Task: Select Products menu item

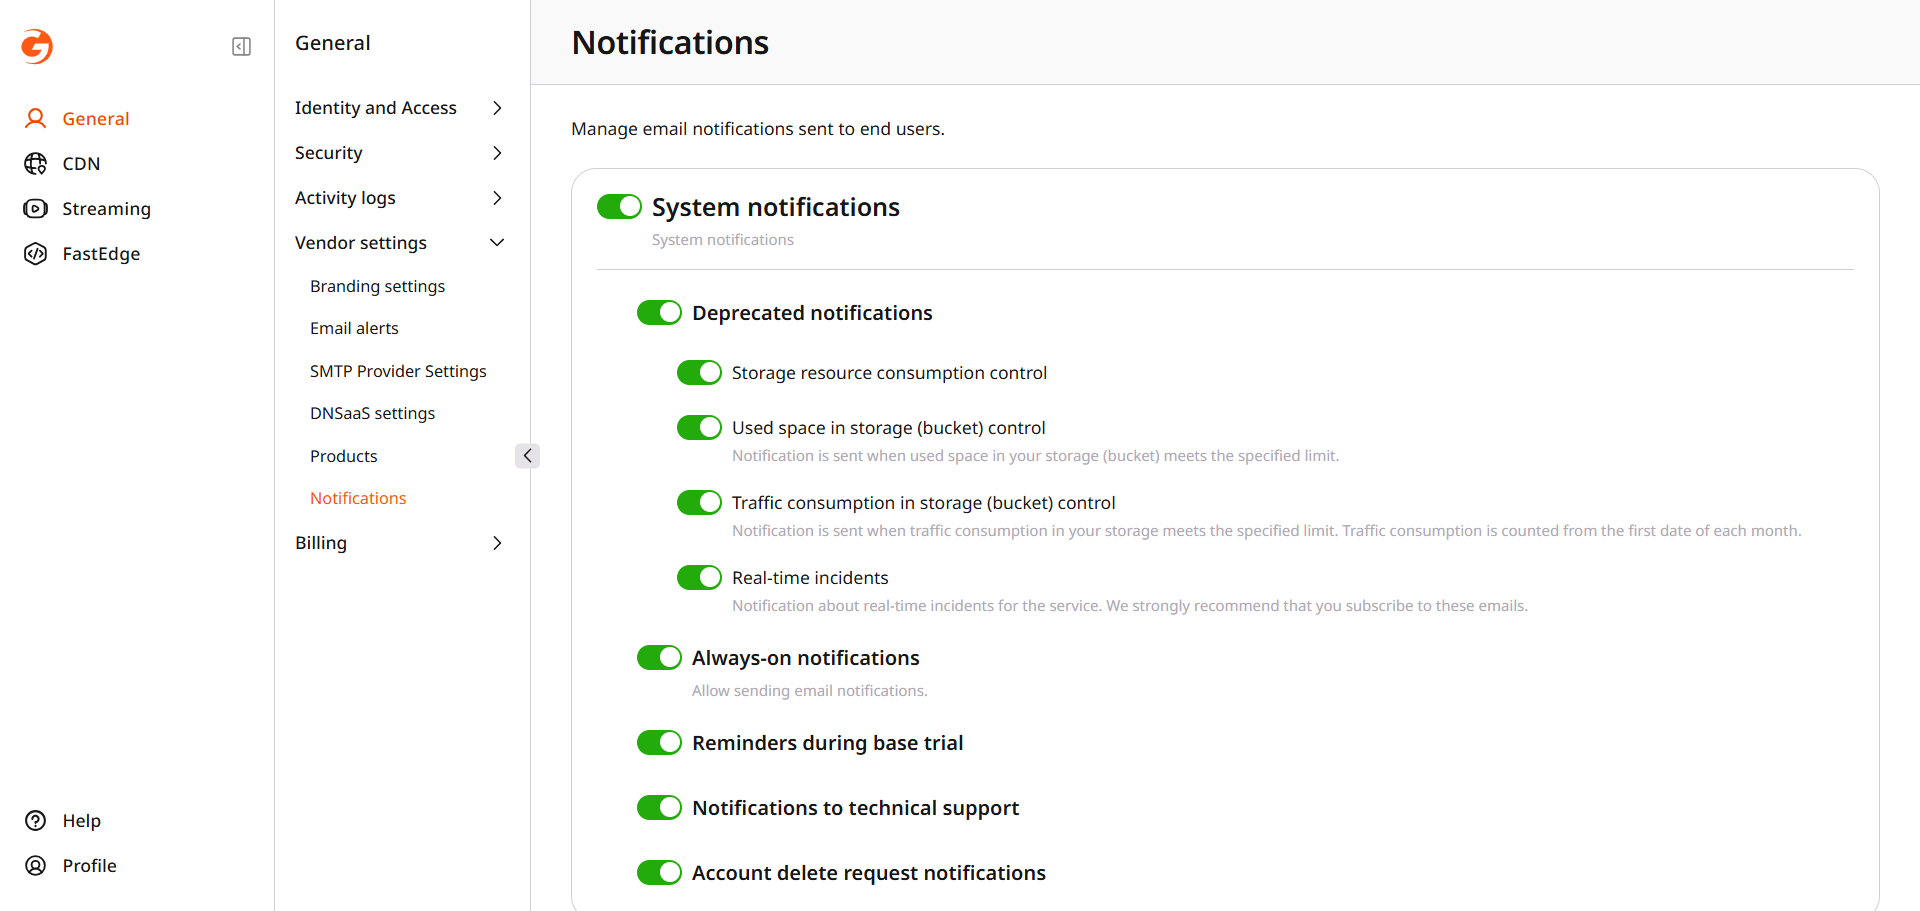Action: coord(343,456)
